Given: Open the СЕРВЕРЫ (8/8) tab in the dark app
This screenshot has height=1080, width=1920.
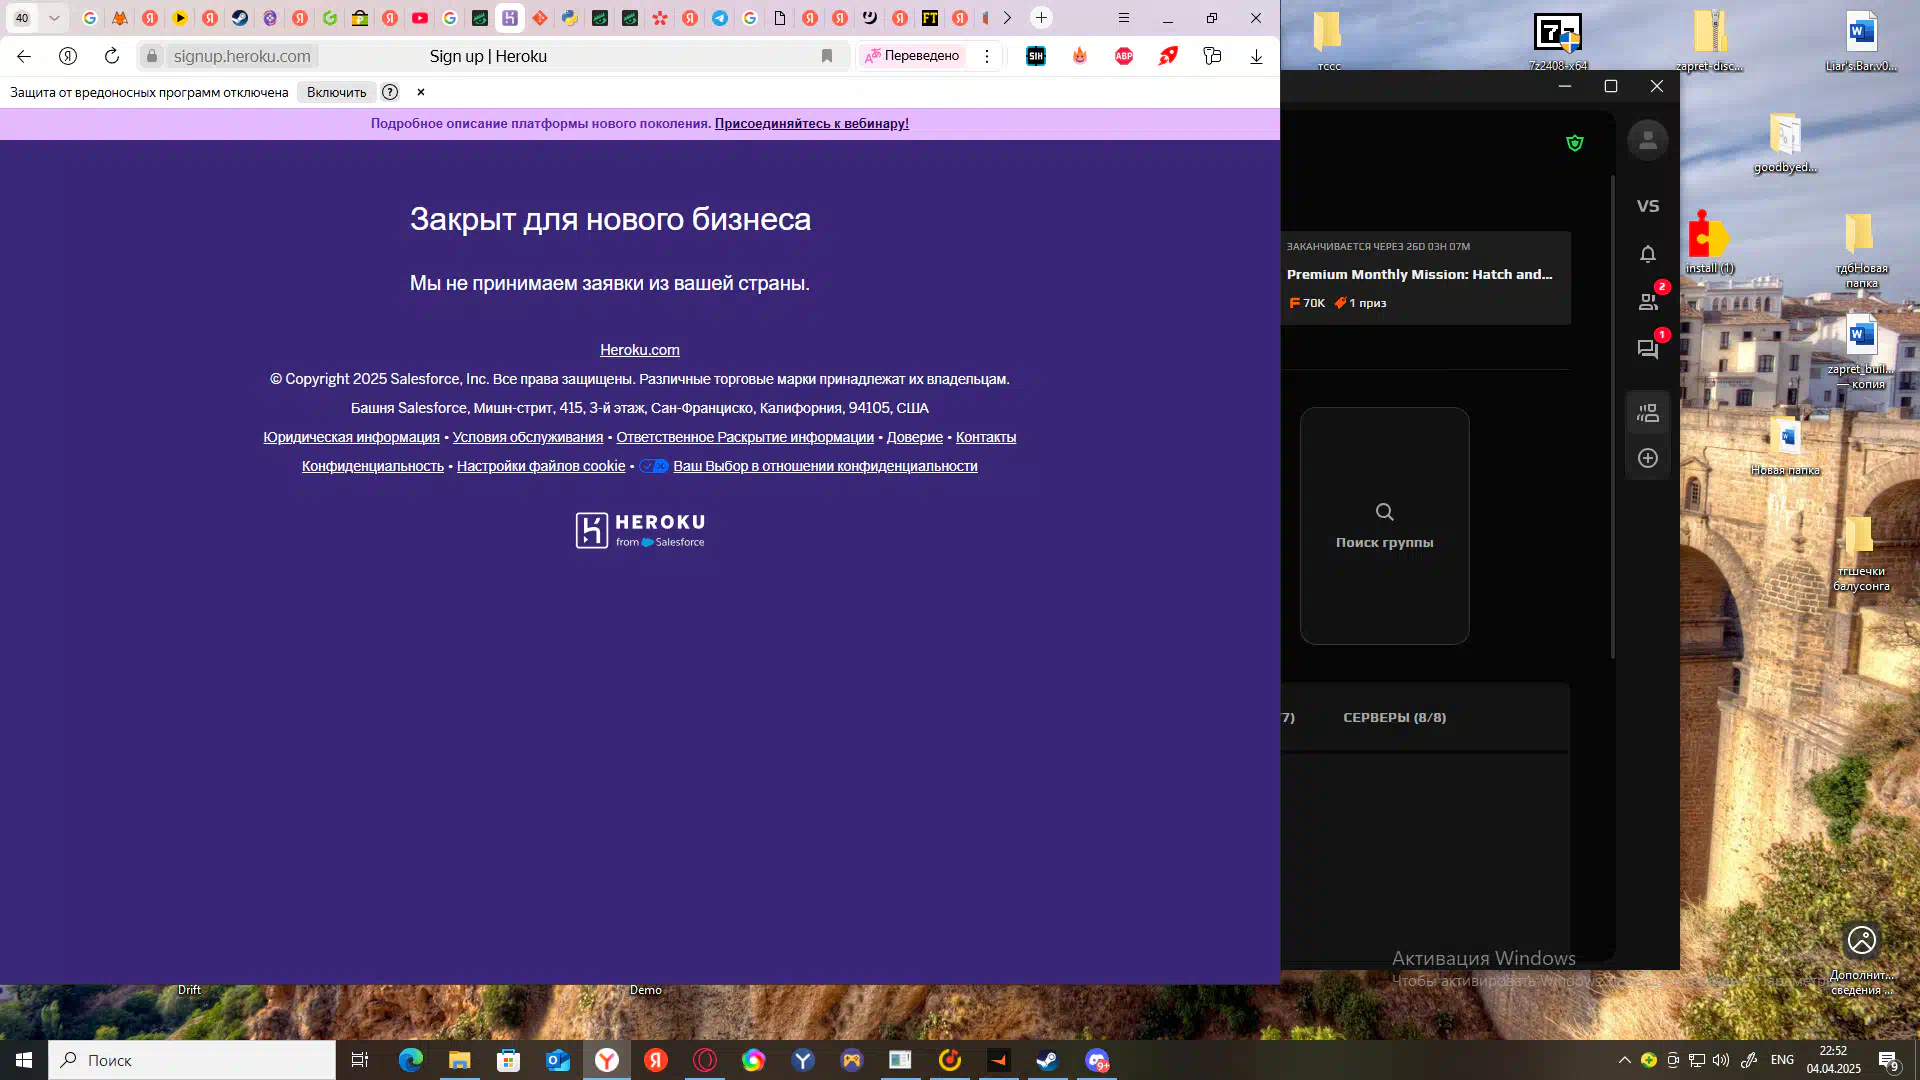Looking at the screenshot, I should [x=1394, y=717].
